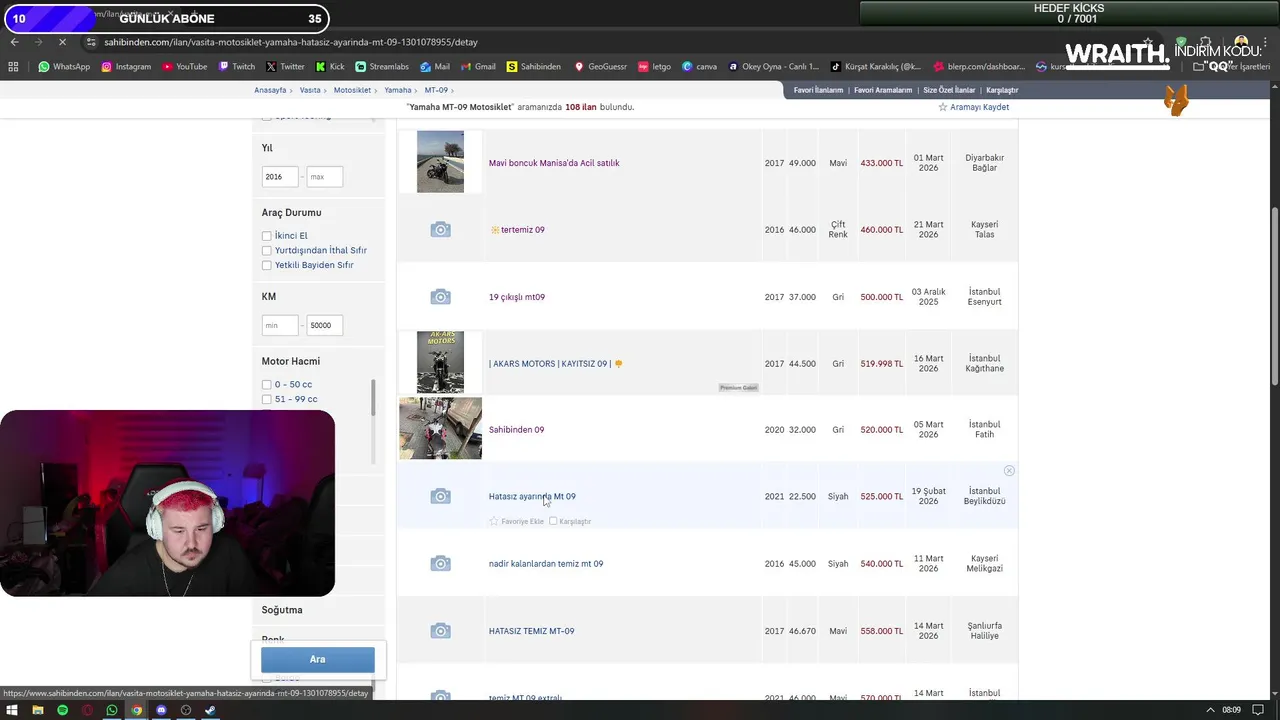Viewport: 1280px width, 720px height.
Task: Open Size Özel İlanlar menu
Action: pos(949,90)
